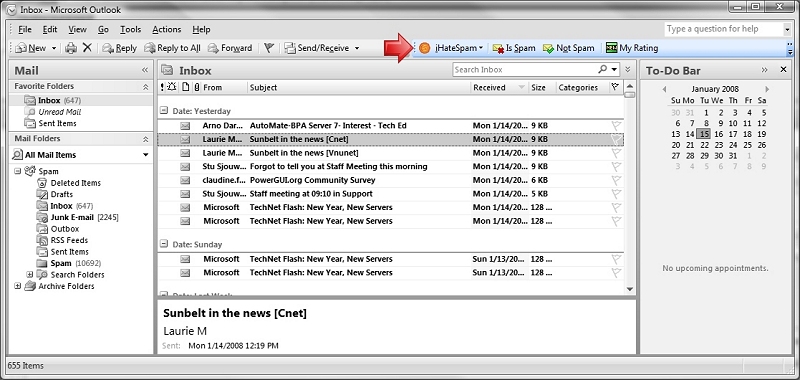This screenshot has height=380, width=800.
Task: Collapse the Mail Folders section
Action: pyautogui.click(x=145, y=139)
